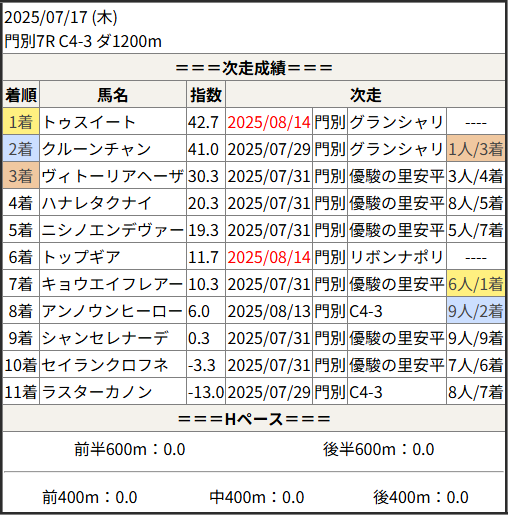Click the 着順 column header
Screen dimensions: 508x515
pos(21,95)
